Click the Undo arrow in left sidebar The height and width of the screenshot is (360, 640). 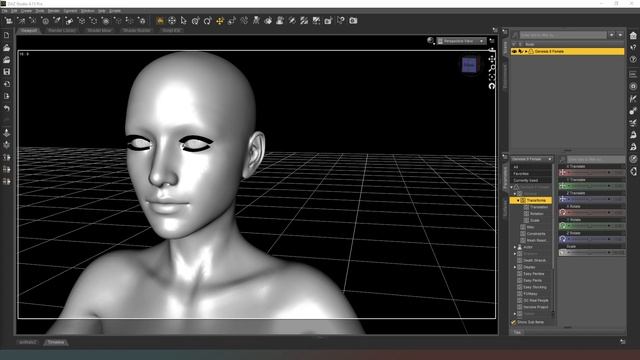[x=7, y=108]
